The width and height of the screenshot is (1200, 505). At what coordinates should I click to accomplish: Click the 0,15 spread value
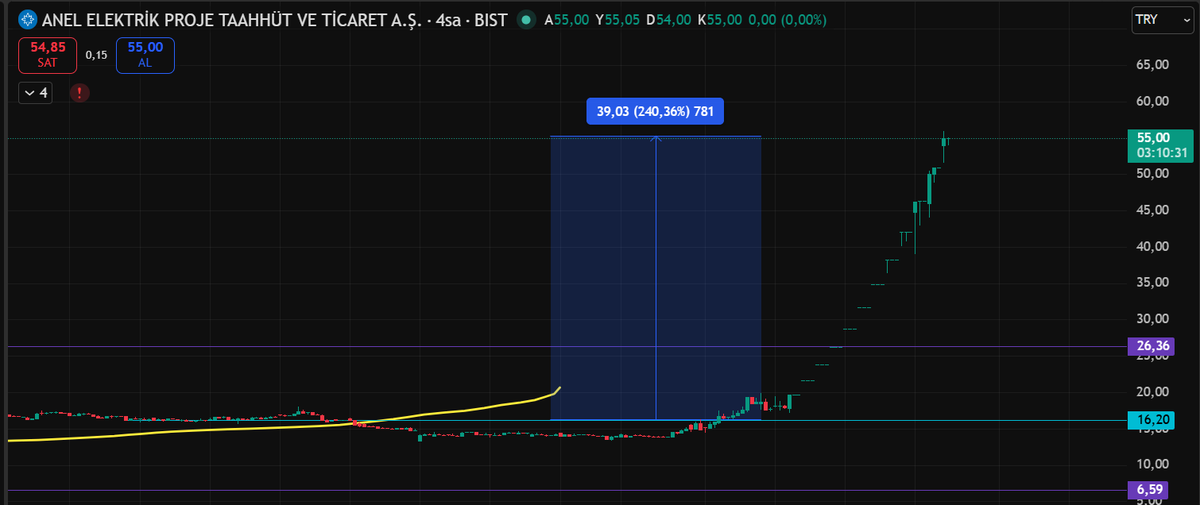click(96, 55)
